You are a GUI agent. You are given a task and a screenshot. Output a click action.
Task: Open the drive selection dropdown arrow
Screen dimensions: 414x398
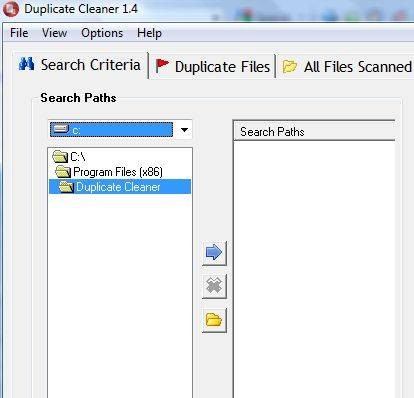tap(184, 130)
